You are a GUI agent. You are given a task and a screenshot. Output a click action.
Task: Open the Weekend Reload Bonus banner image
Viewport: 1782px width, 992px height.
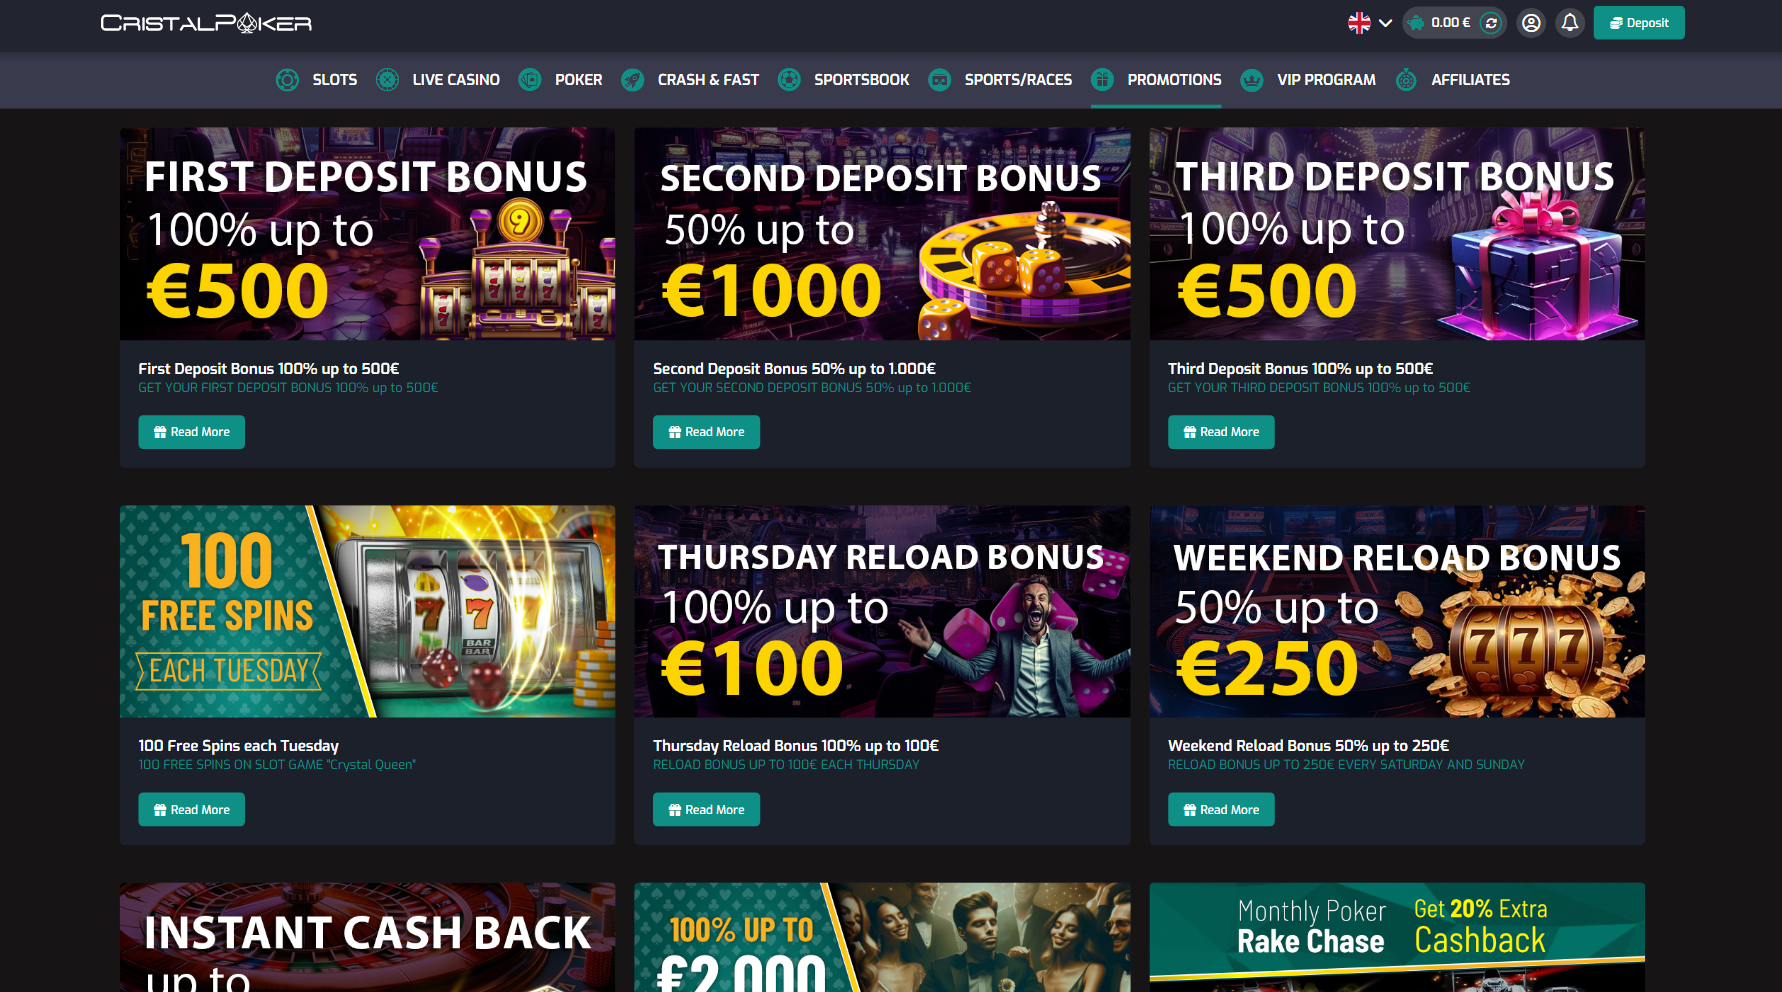pyautogui.click(x=1397, y=611)
